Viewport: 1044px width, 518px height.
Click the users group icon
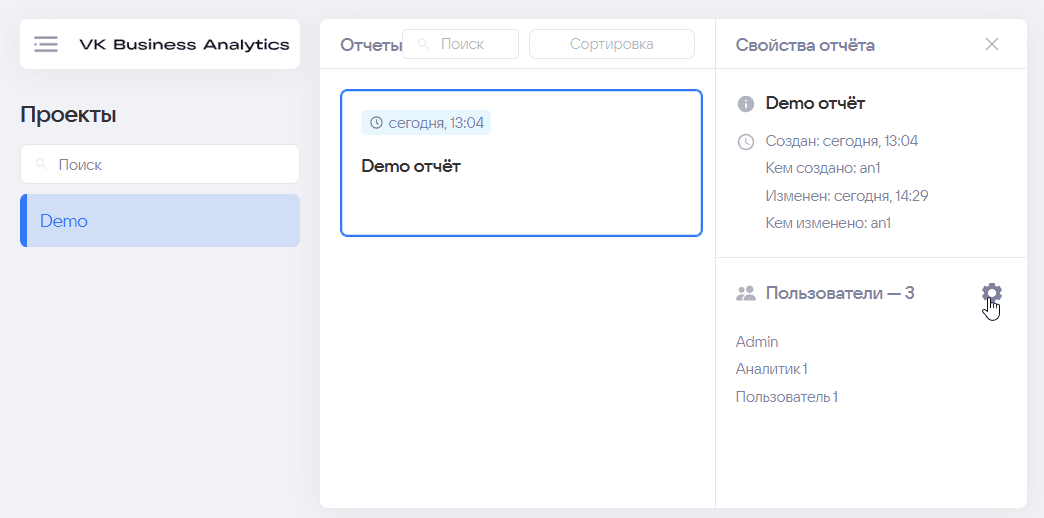click(x=746, y=293)
